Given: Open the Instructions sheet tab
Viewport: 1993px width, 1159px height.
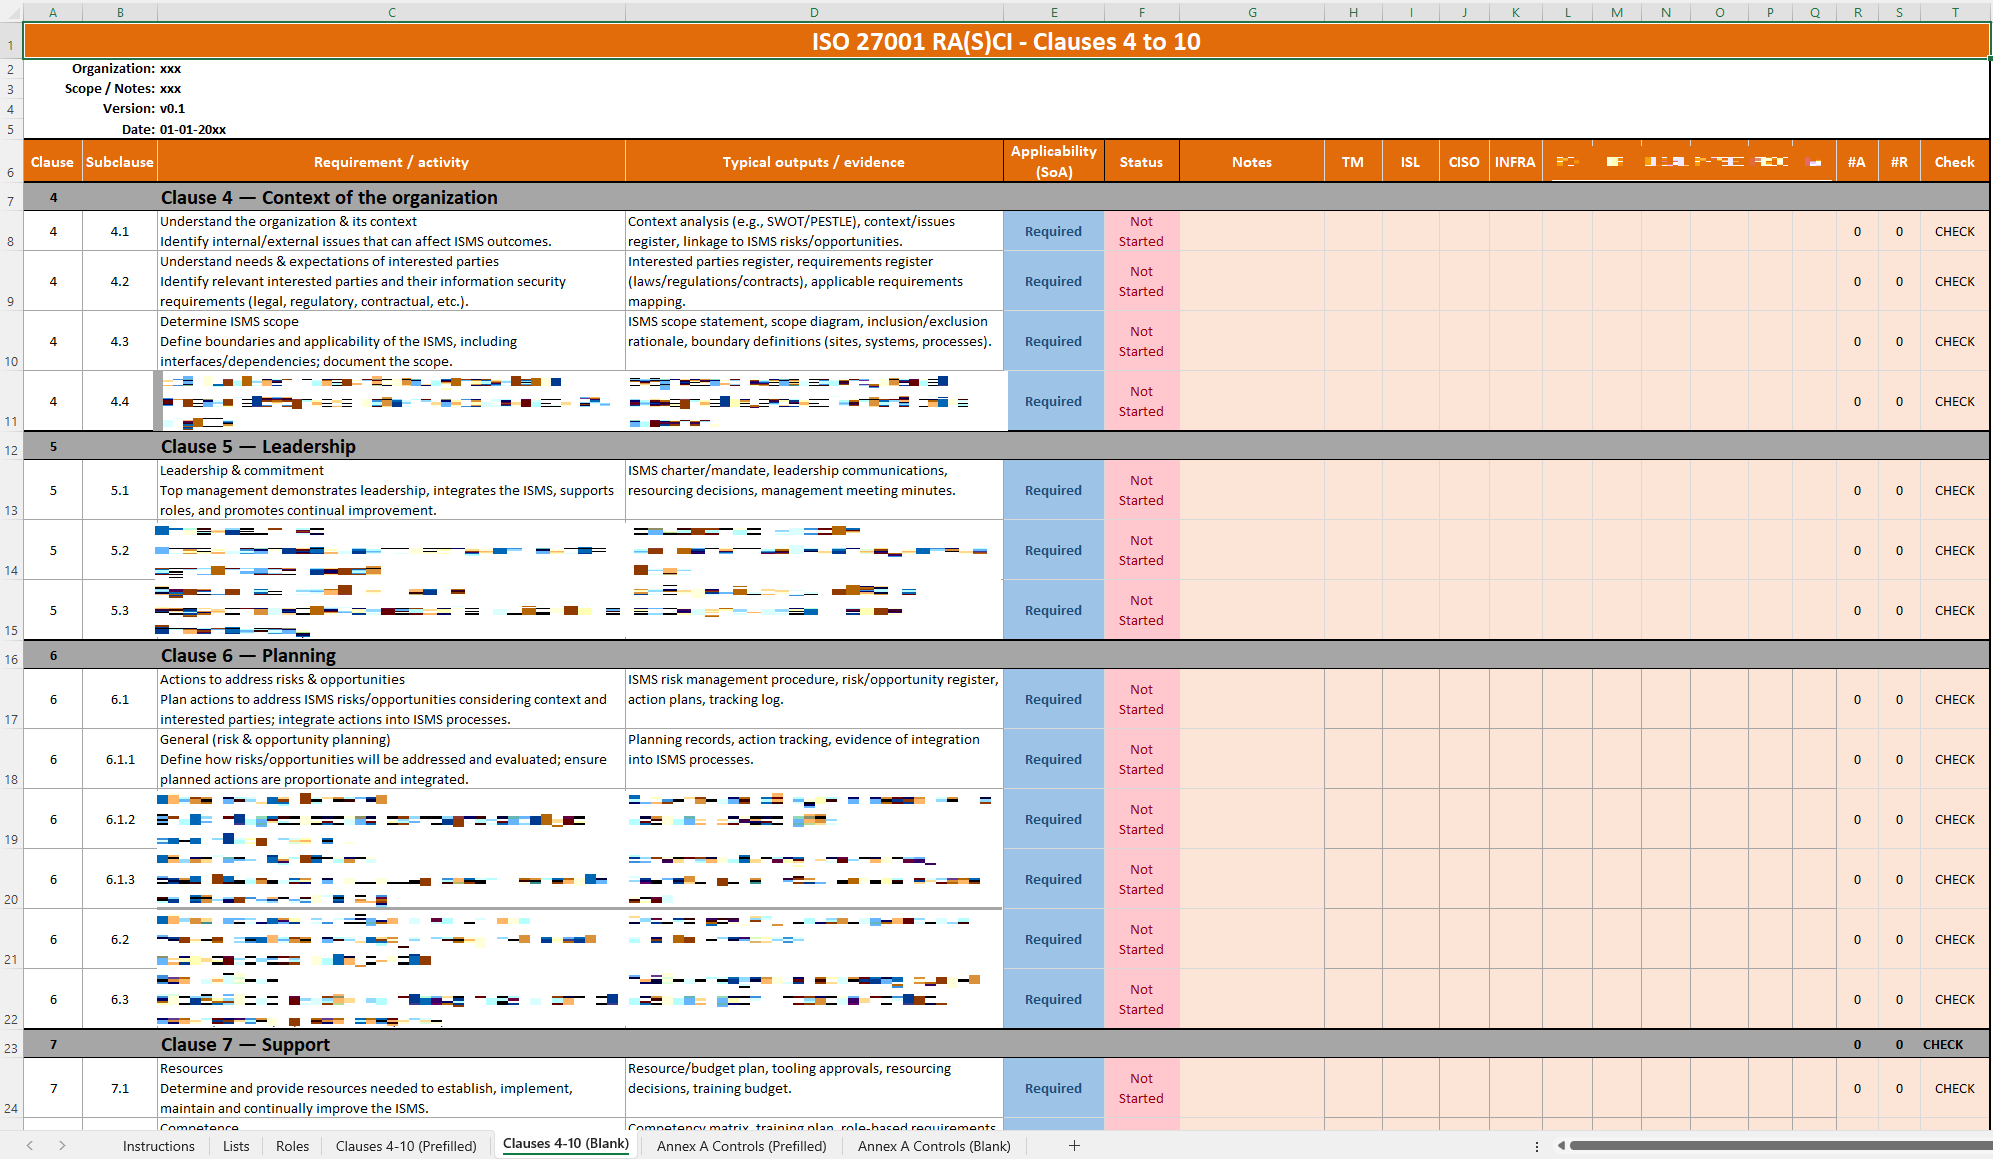Looking at the screenshot, I should click(x=158, y=1146).
